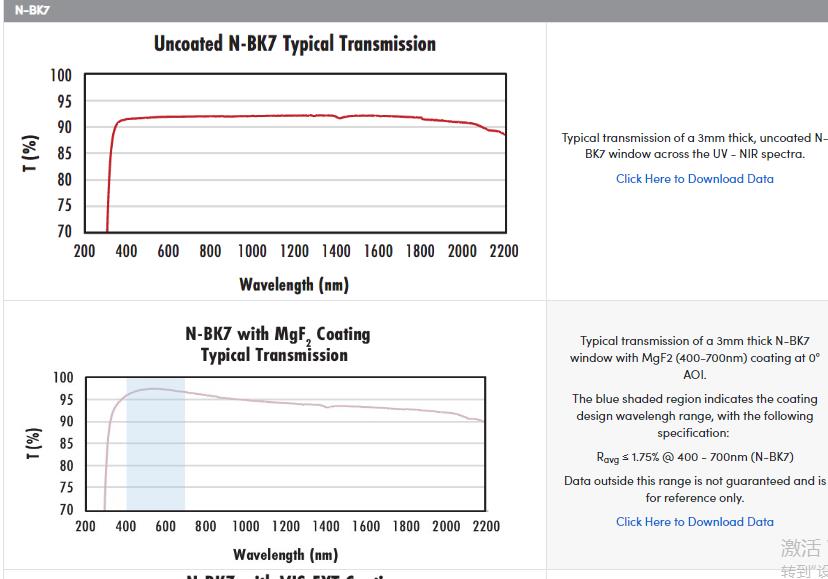Click the Ravg ≤ 1.75% specification text
The height and width of the screenshot is (579, 828).
694,457
